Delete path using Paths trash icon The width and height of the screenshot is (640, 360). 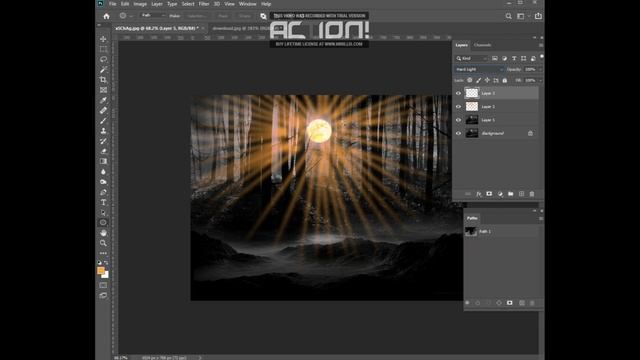pyautogui.click(x=532, y=303)
